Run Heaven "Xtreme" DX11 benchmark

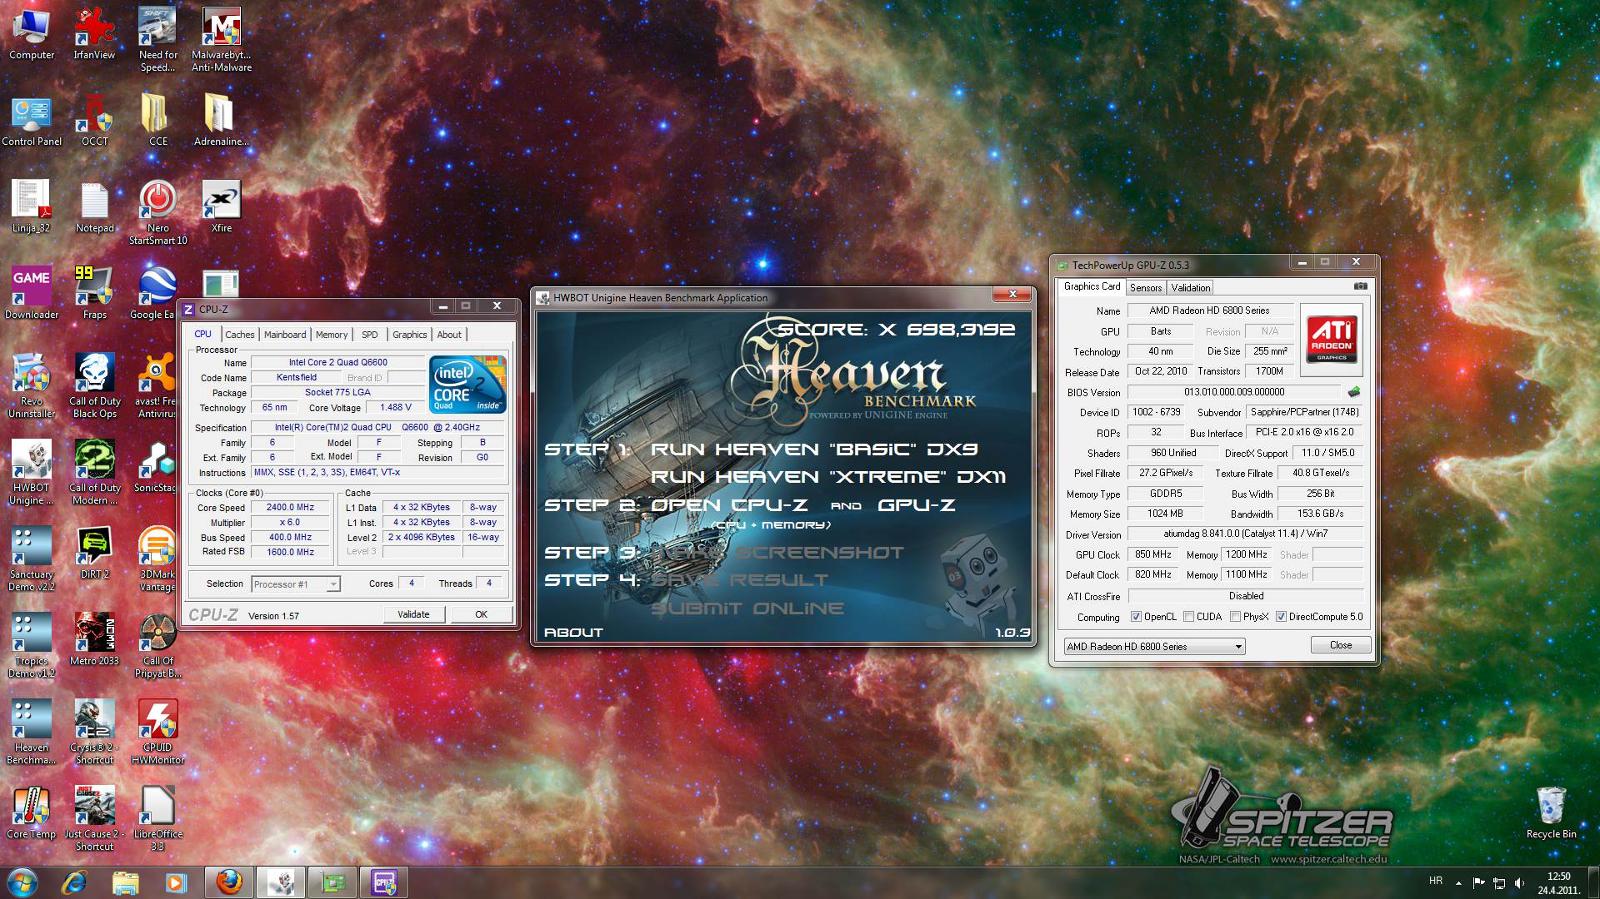(828, 477)
